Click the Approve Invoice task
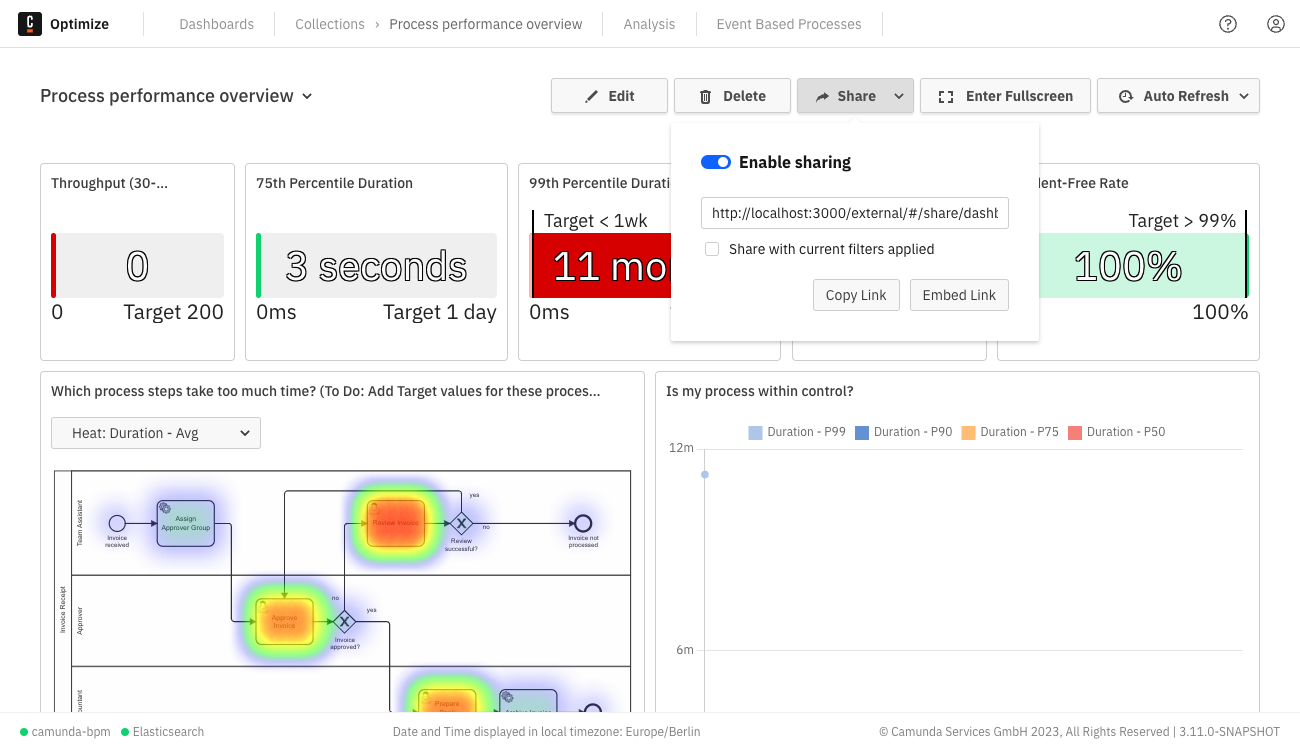1300x750 pixels. pos(284,622)
